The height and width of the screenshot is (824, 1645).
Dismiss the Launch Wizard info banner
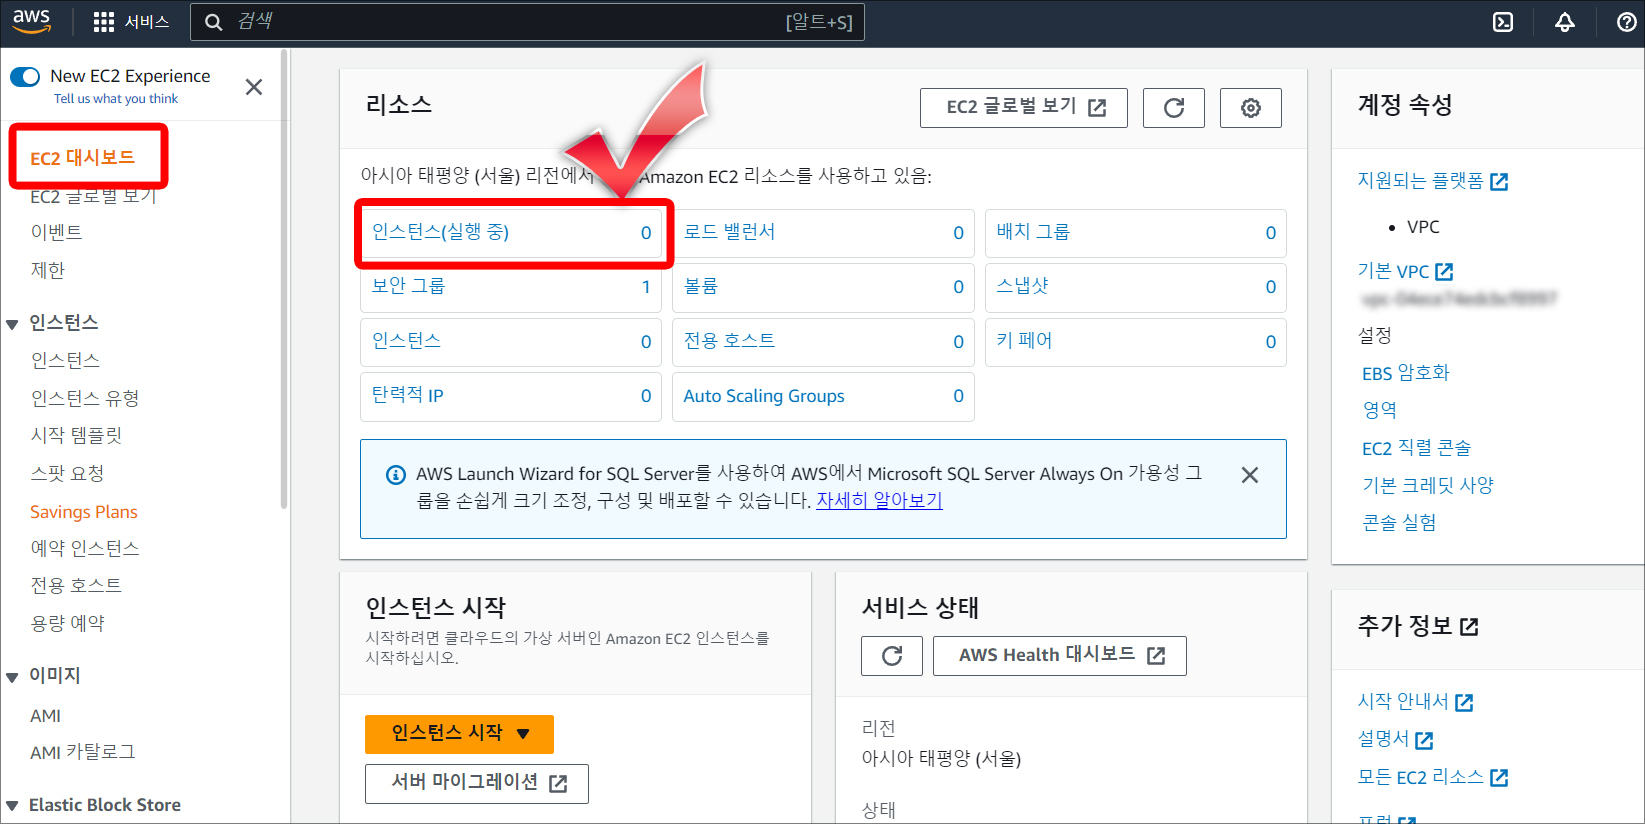point(1250,475)
